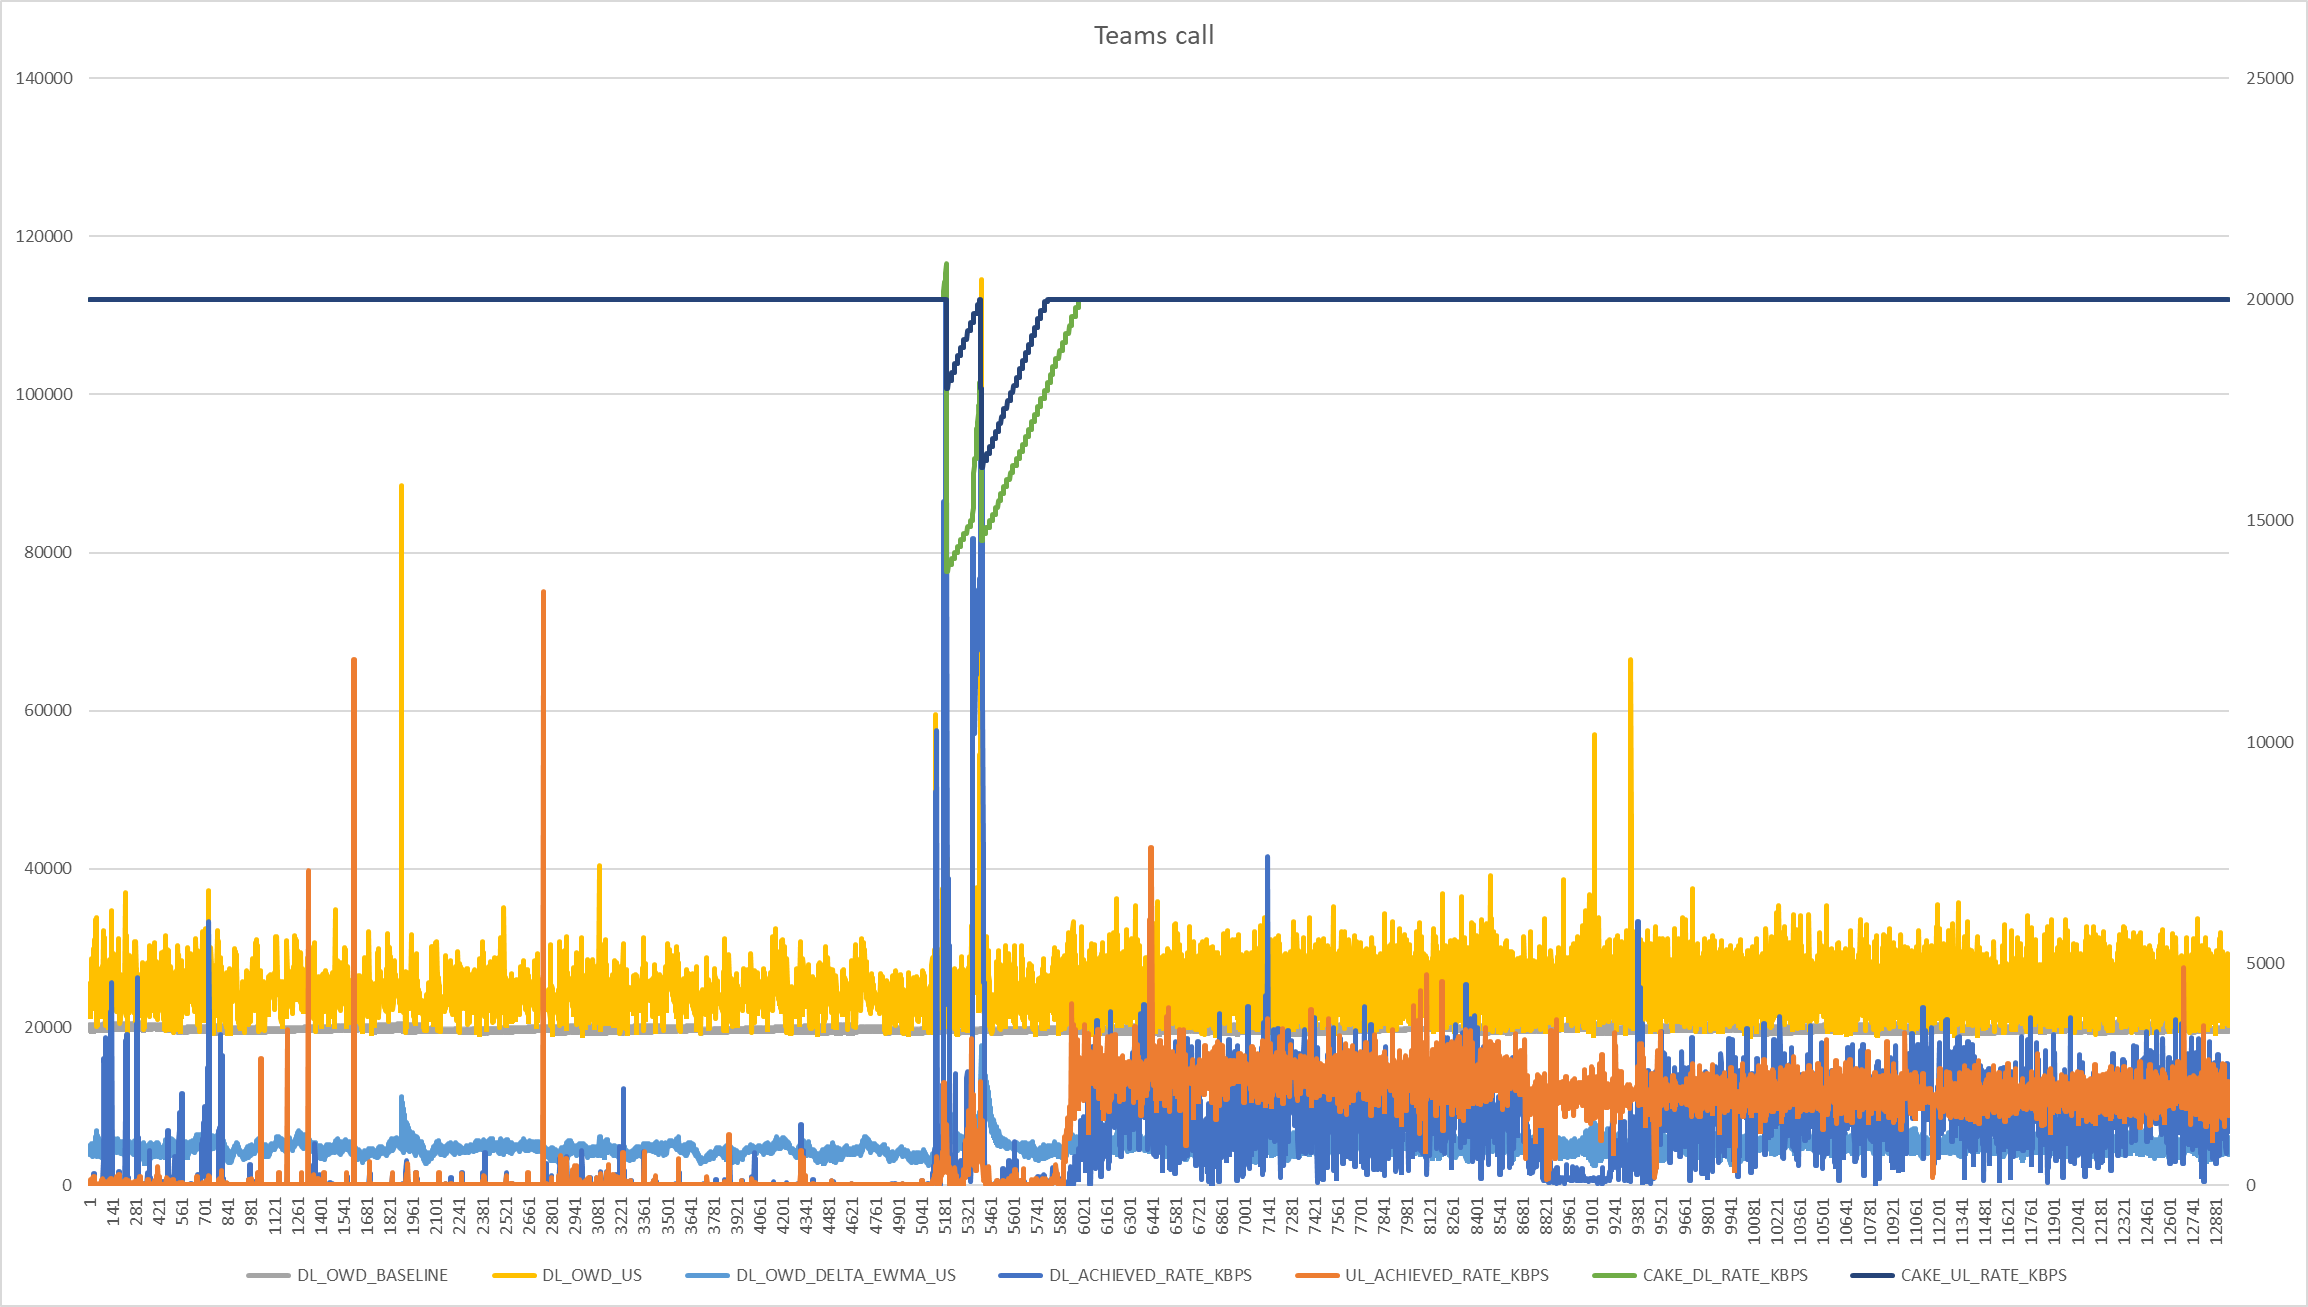Screen dimensions: 2308x1307
Task: Click the 140000 left axis label
Action: click(44, 78)
